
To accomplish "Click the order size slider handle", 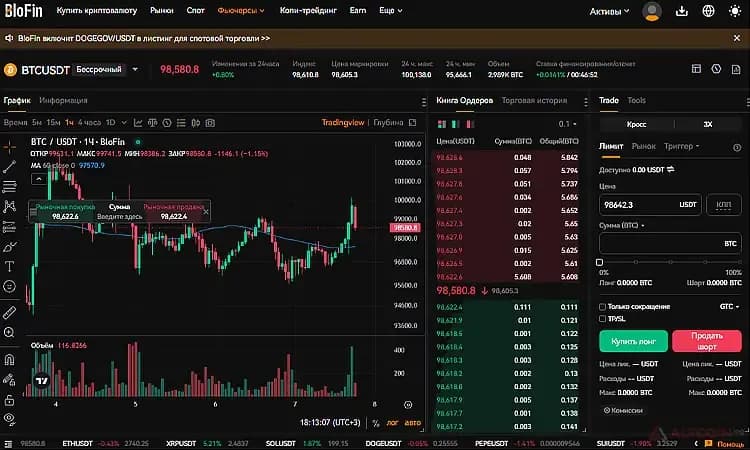I will [599, 262].
